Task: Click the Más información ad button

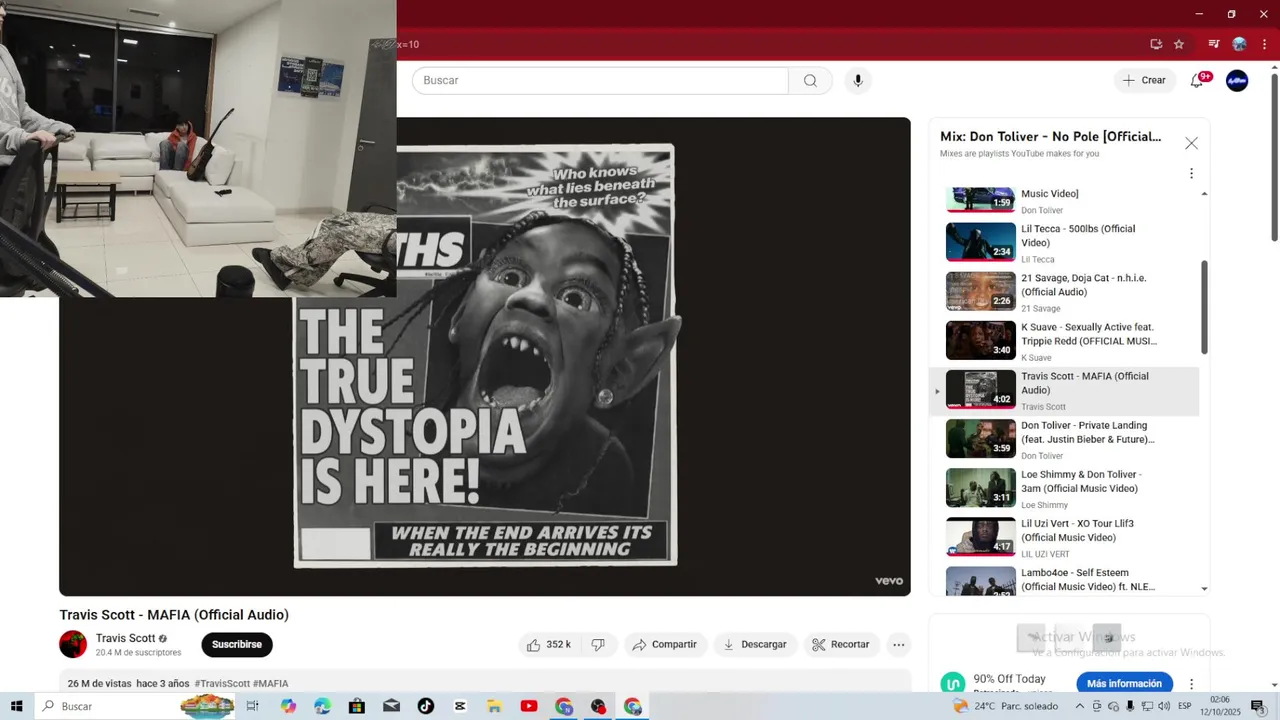Action: pyautogui.click(x=1124, y=684)
